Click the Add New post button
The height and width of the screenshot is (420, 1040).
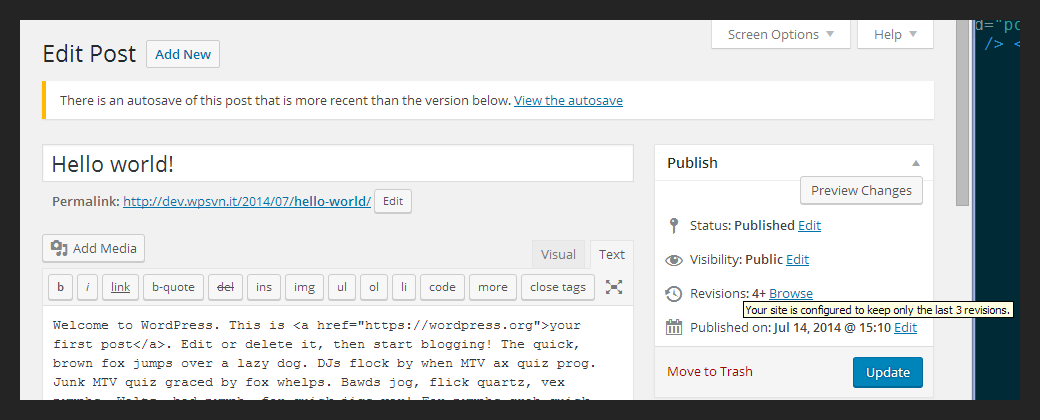[x=183, y=54]
